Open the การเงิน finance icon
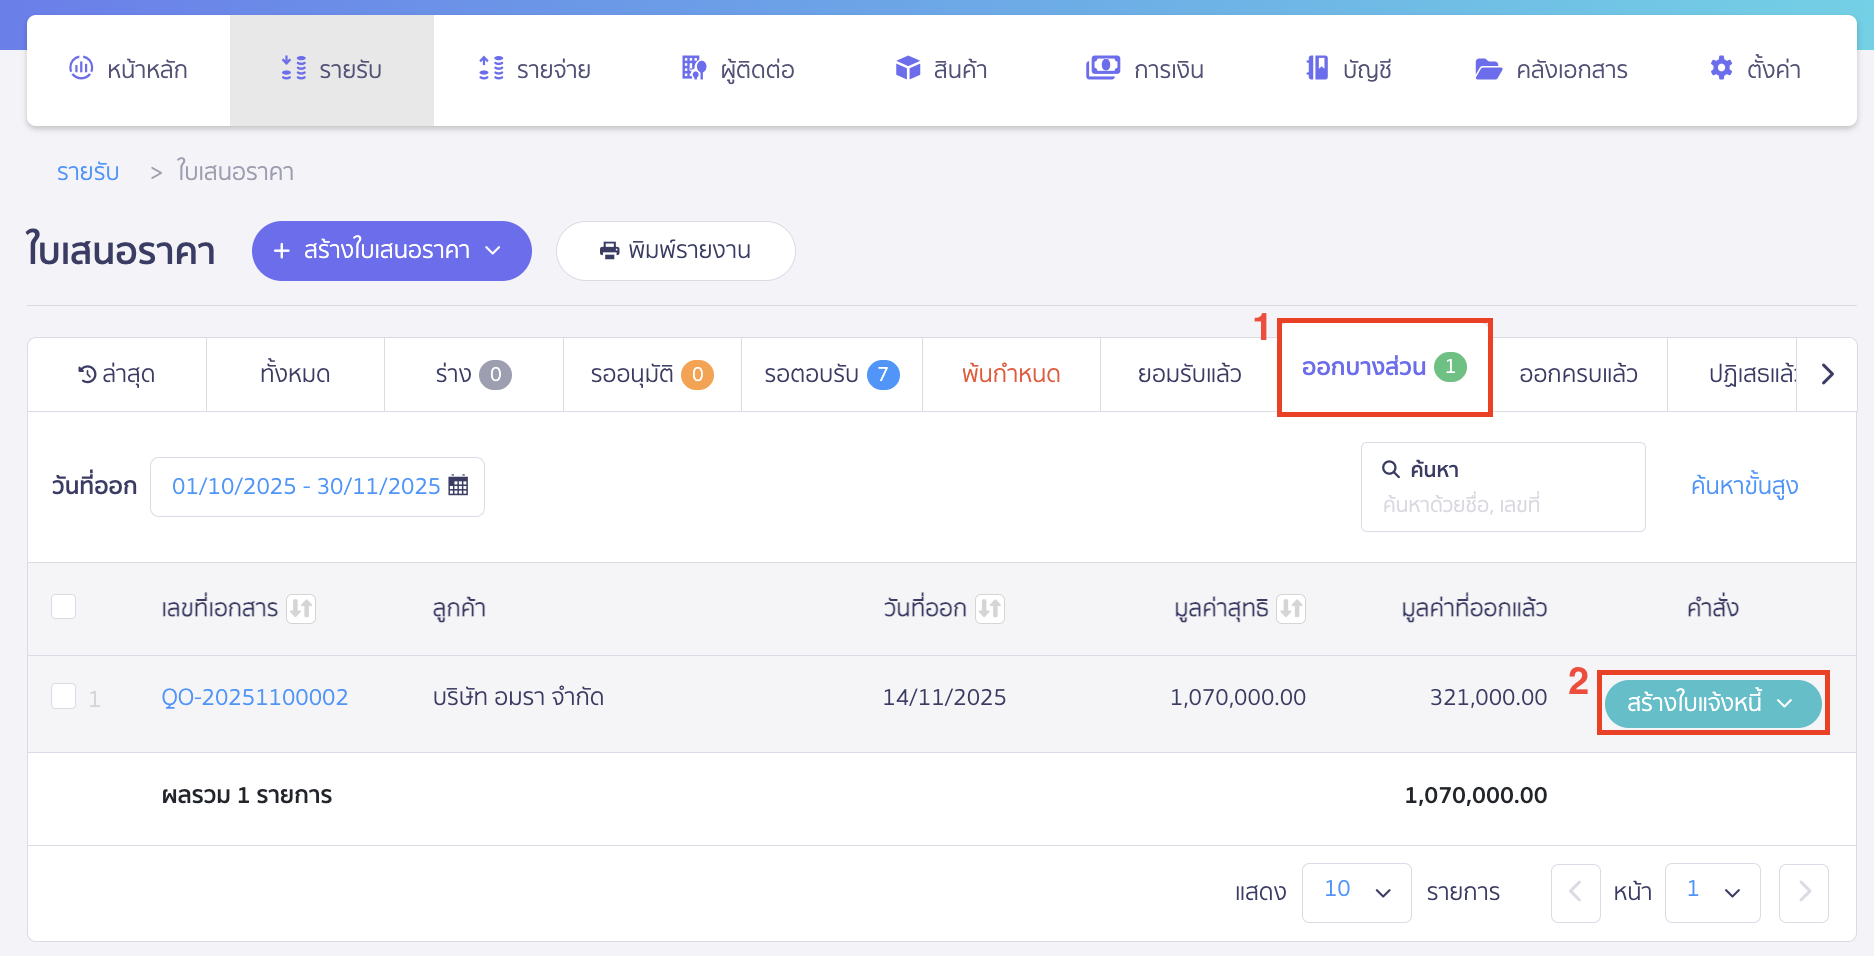Viewport: 1874px width, 956px height. pyautogui.click(x=1102, y=68)
